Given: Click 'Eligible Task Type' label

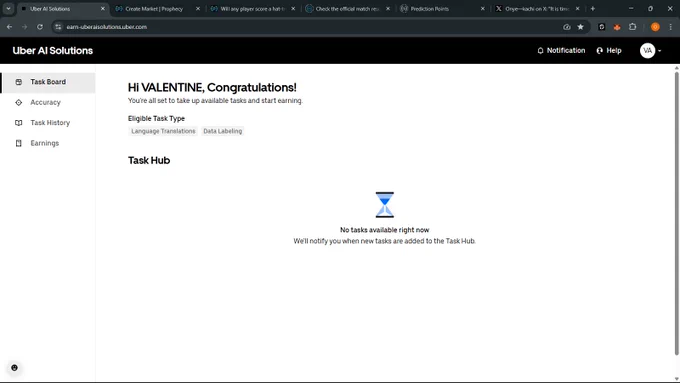Looking at the screenshot, I should 156,118.
